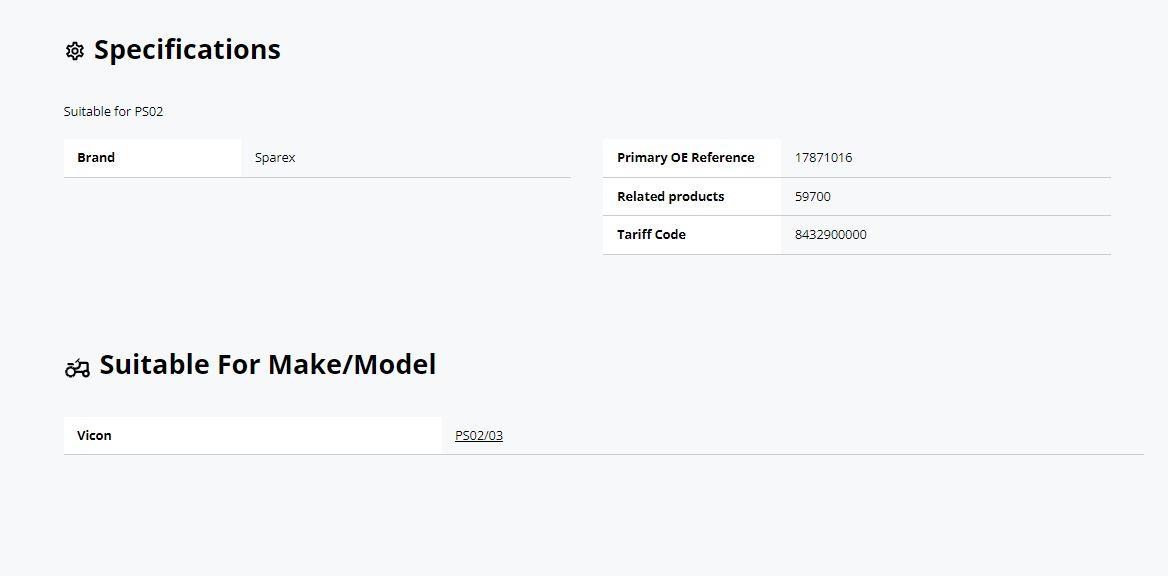The height and width of the screenshot is (576, 1168).
Task: Click the empty area of the Tariff Code row
Action: click(989, 235)
